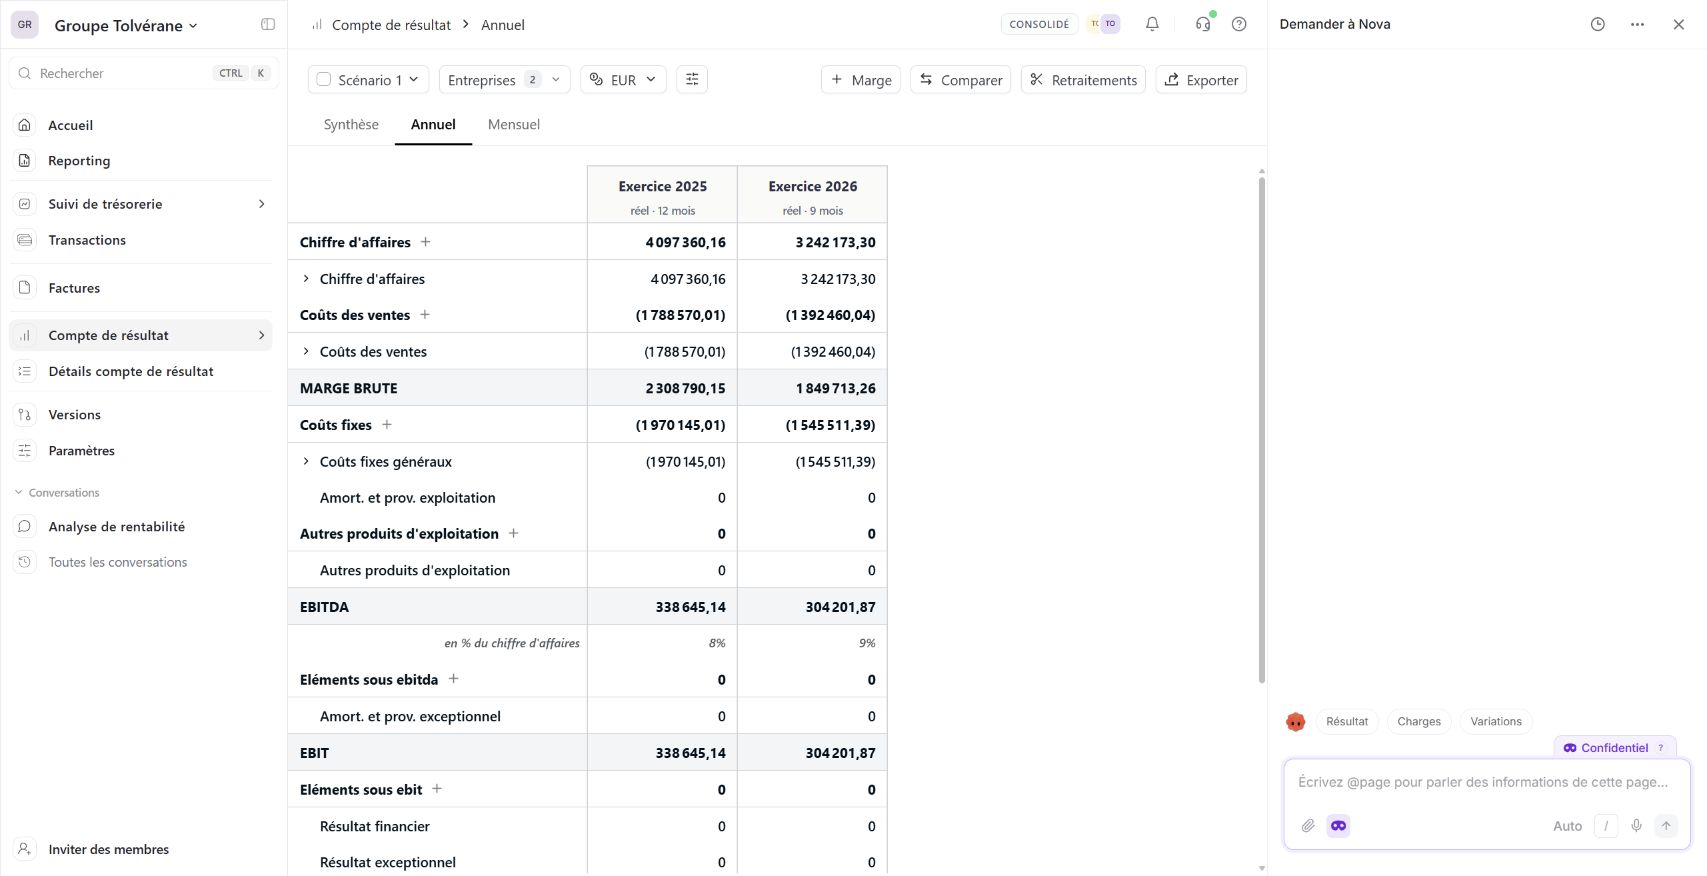This screenshot has height=876, width=1707.
Task: Expand the Chiffre d'affaires sub-row
Action: [306, 279]
